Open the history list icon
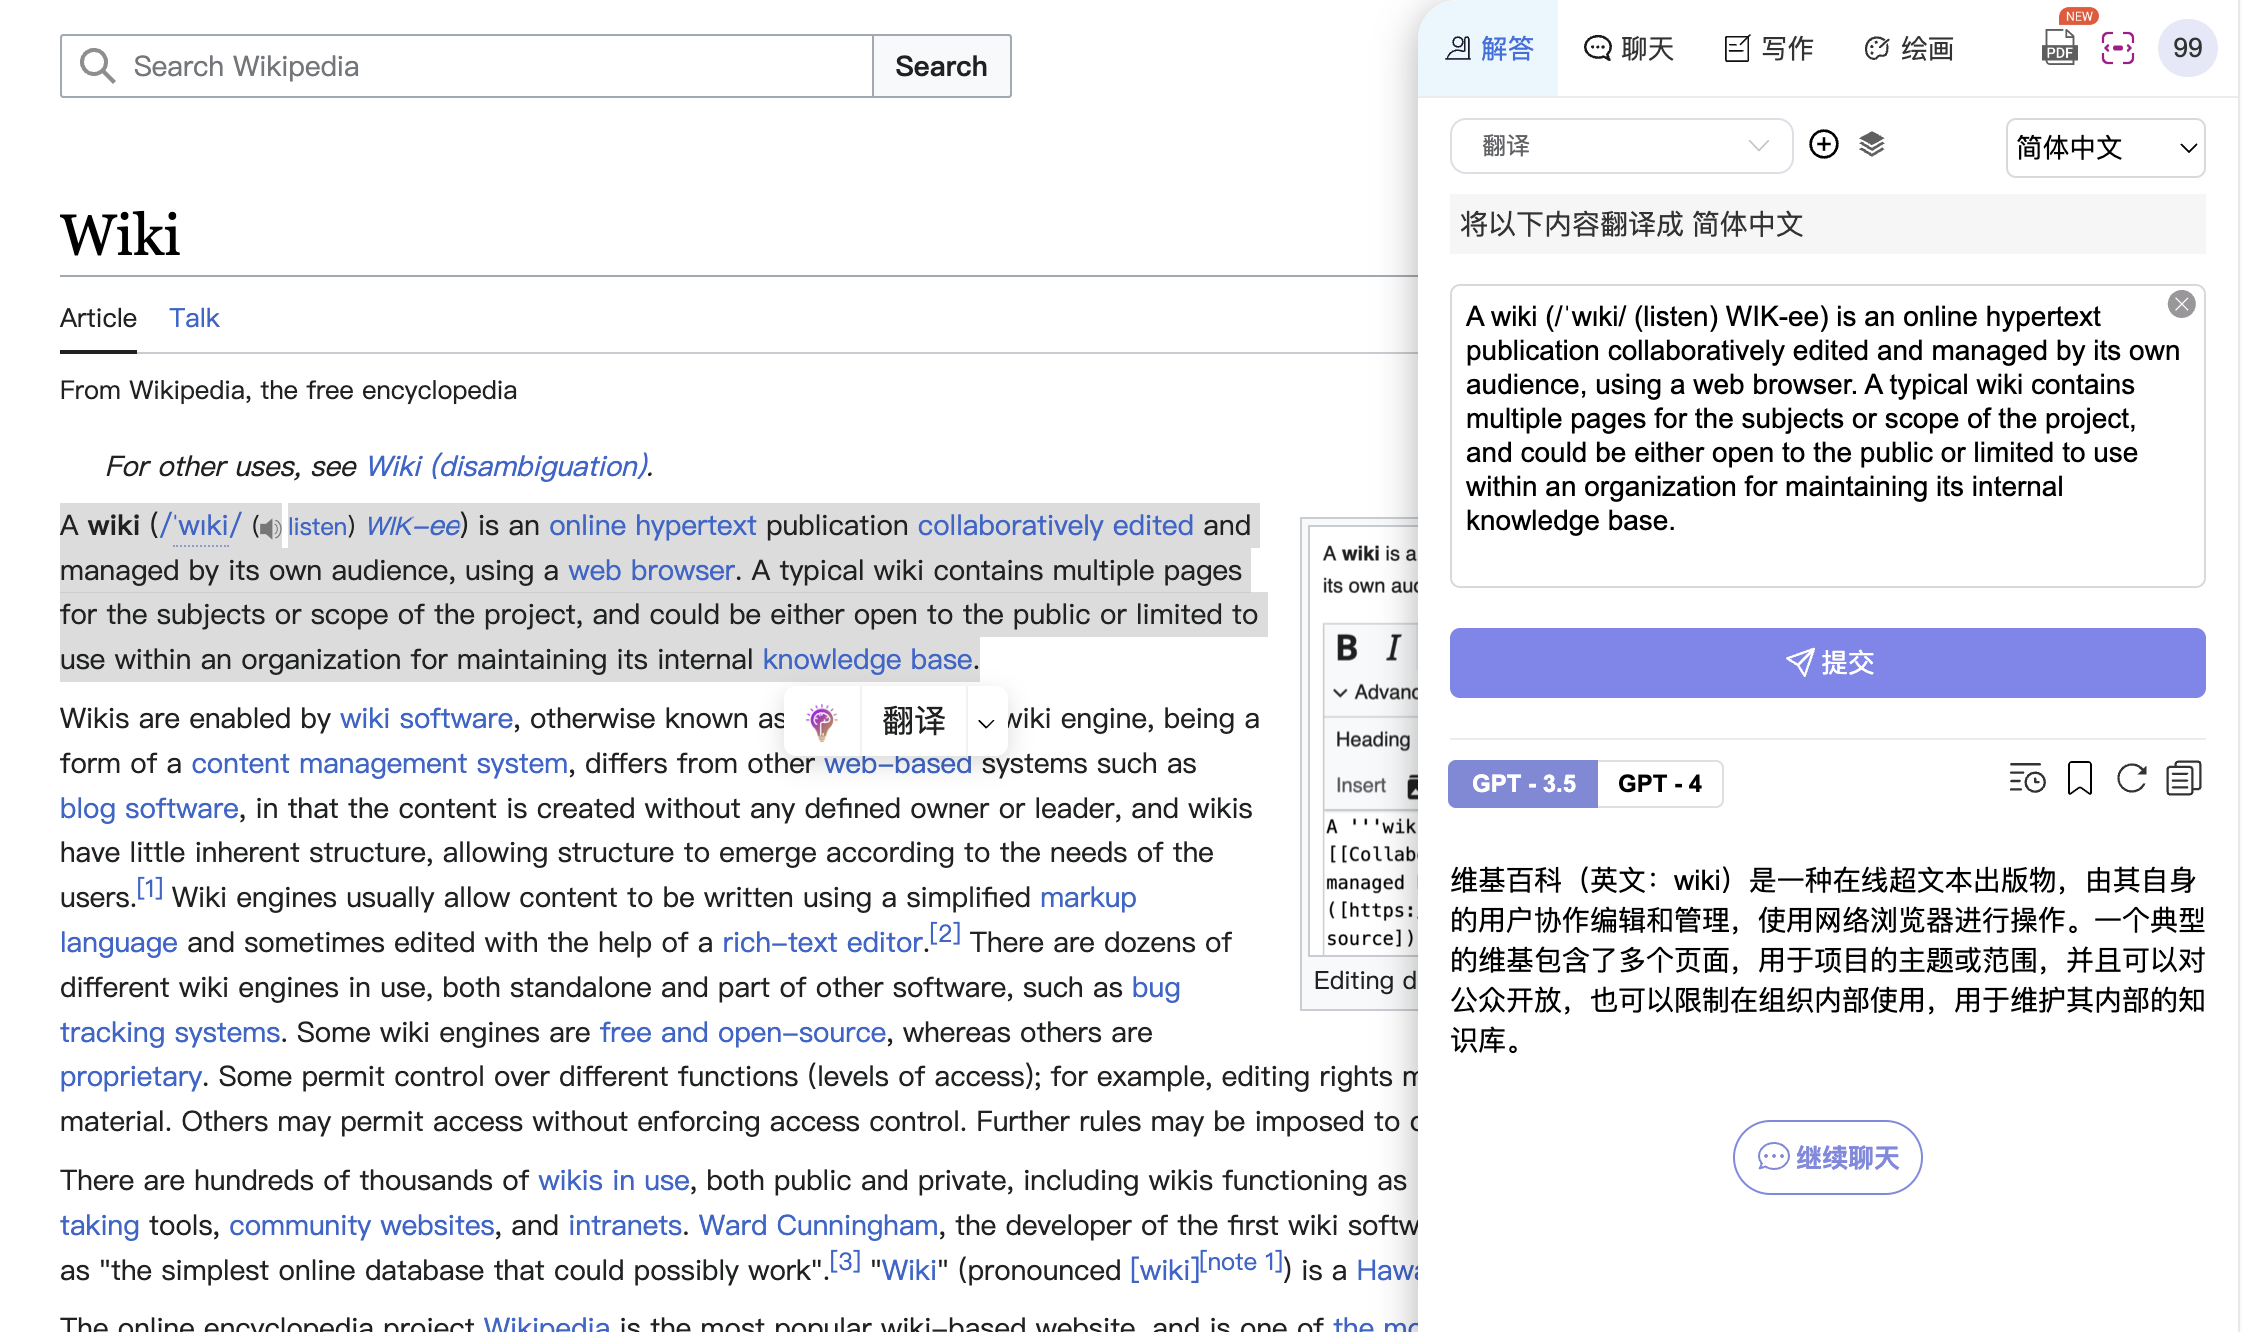The height and width of the screenshot is (1332, 2242). click(2026, 778)
